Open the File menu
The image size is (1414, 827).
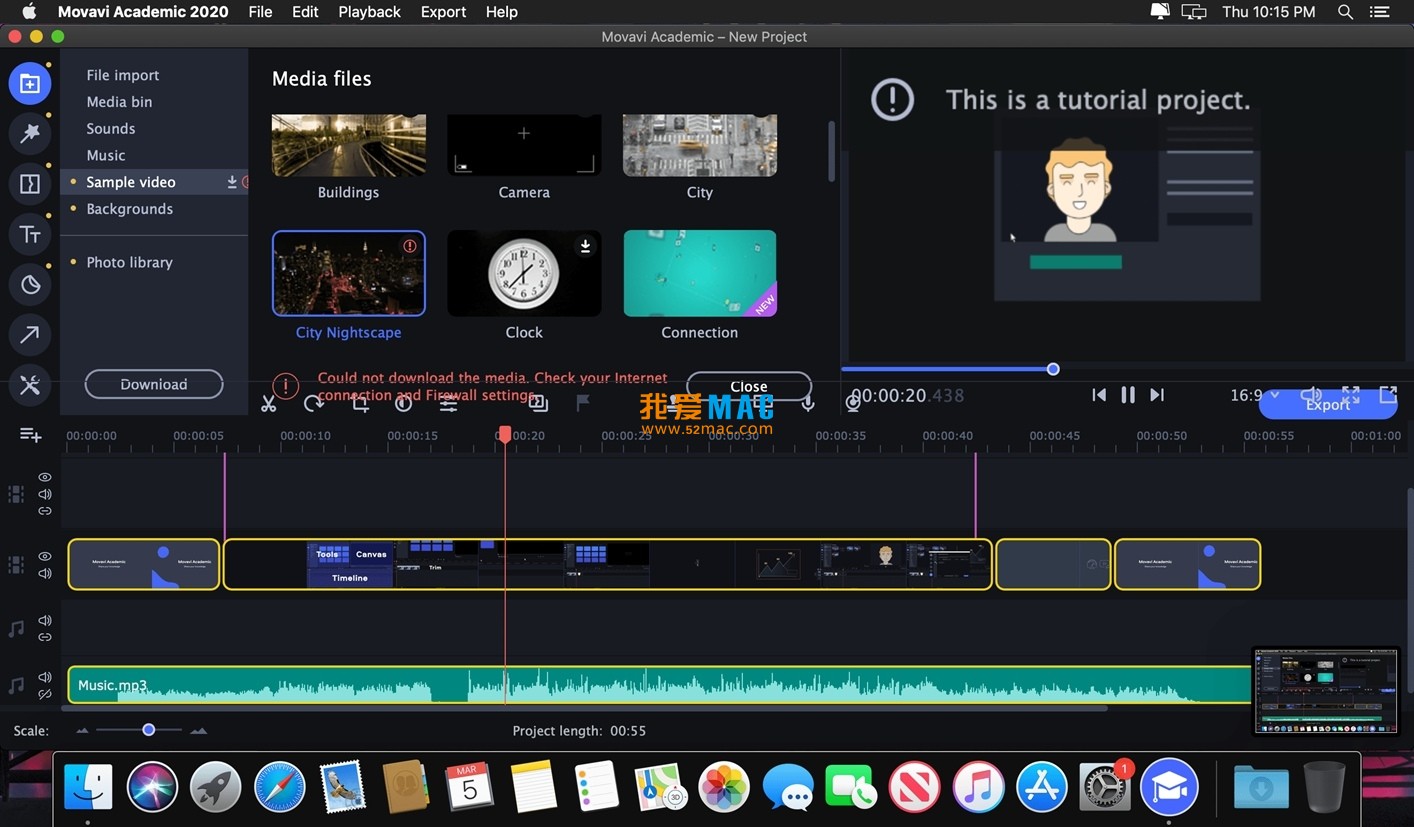(260, 12)
